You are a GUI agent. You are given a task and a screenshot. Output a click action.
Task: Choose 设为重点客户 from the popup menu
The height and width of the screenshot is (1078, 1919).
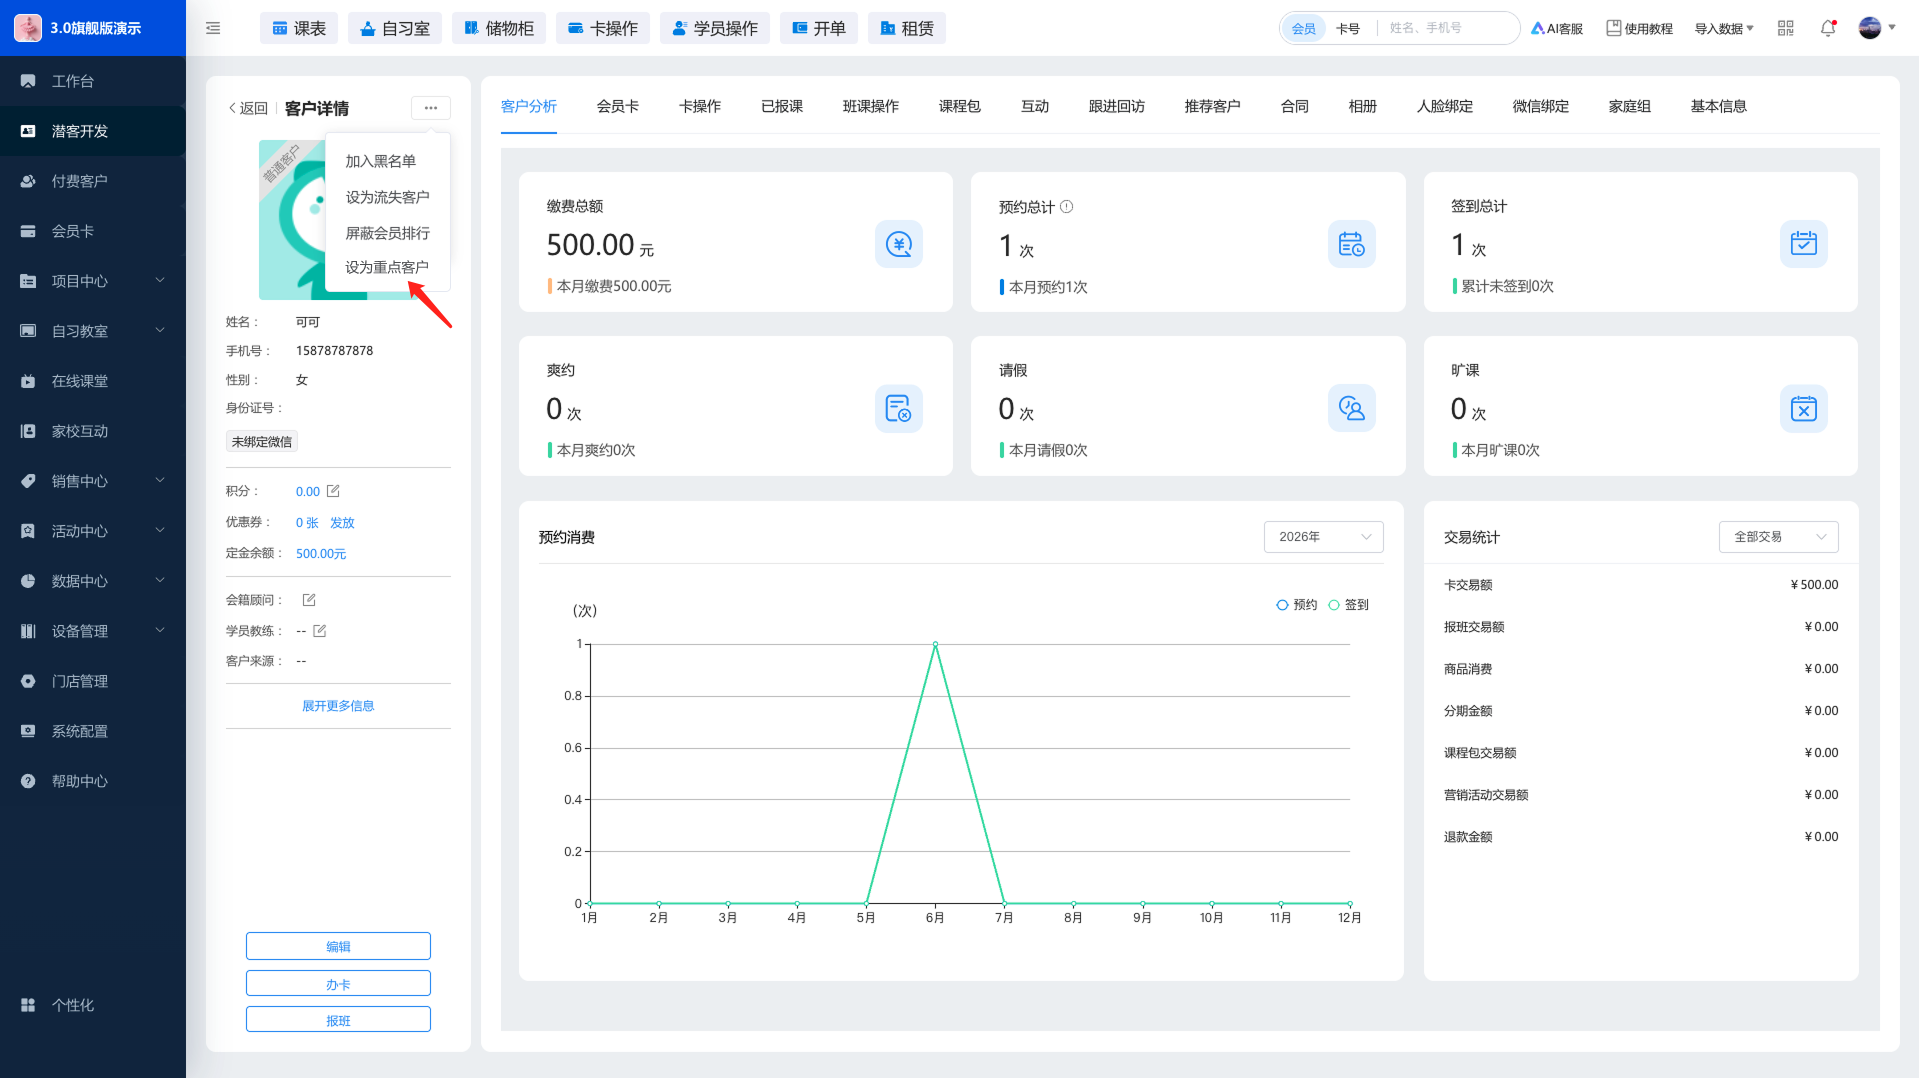[387, 267]
